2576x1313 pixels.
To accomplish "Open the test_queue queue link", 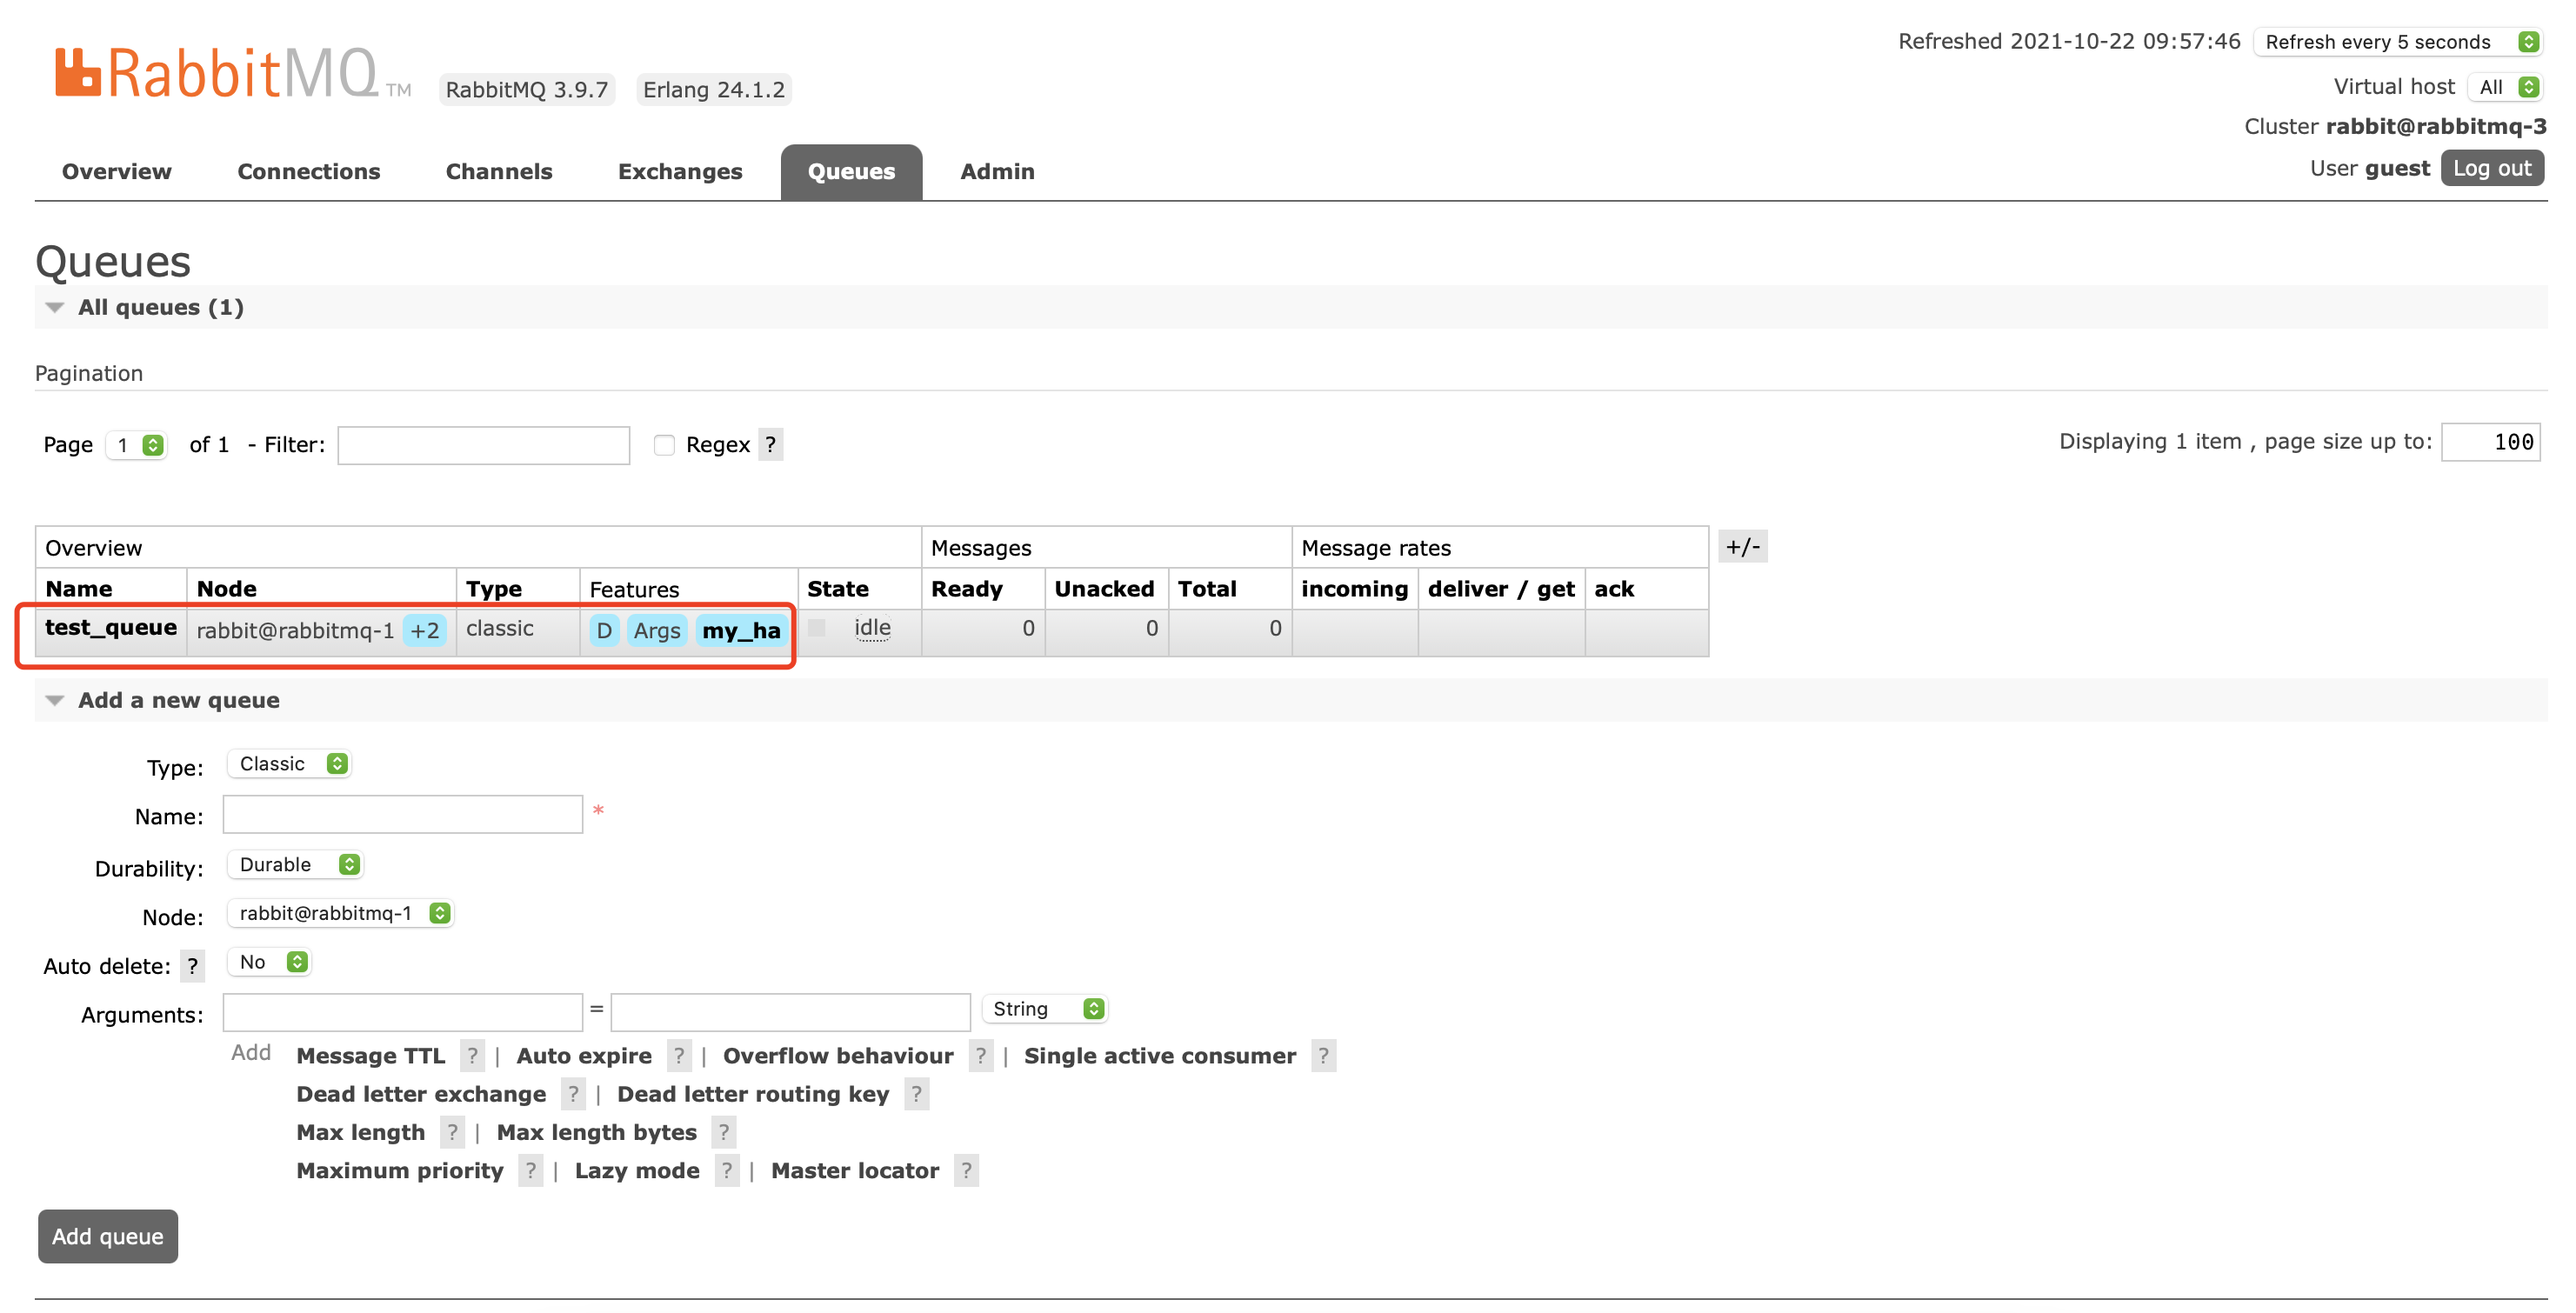I will pos(111,628).
